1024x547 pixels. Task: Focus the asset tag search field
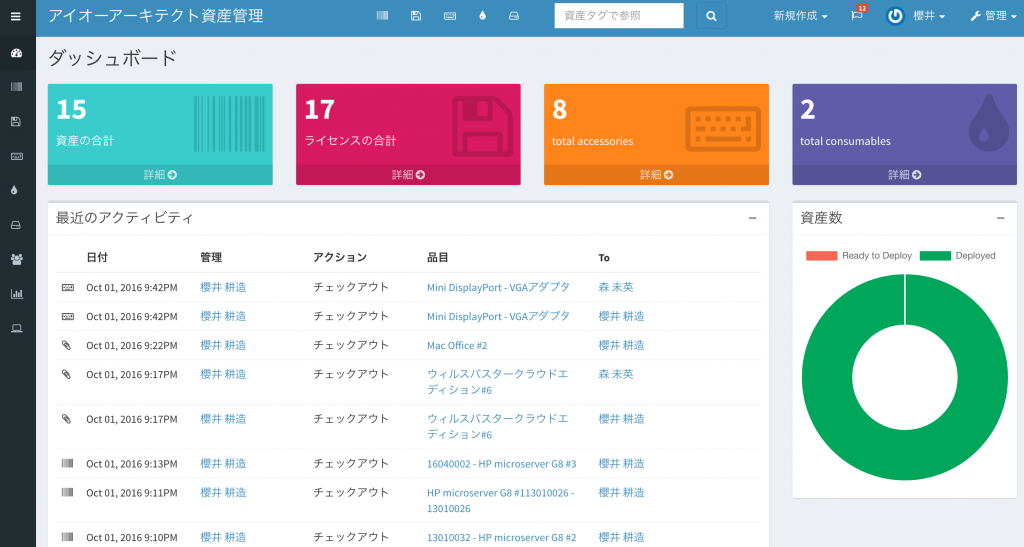tap(619, 16)
